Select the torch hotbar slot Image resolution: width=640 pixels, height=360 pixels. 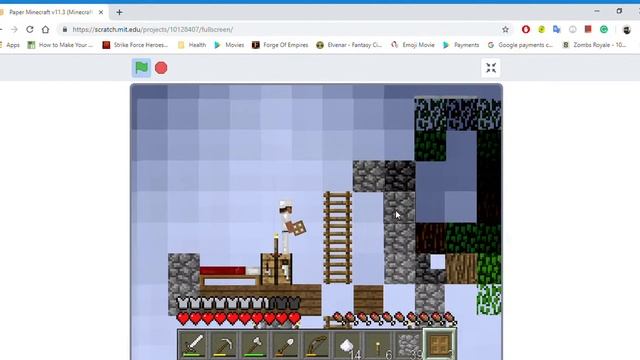378,345
